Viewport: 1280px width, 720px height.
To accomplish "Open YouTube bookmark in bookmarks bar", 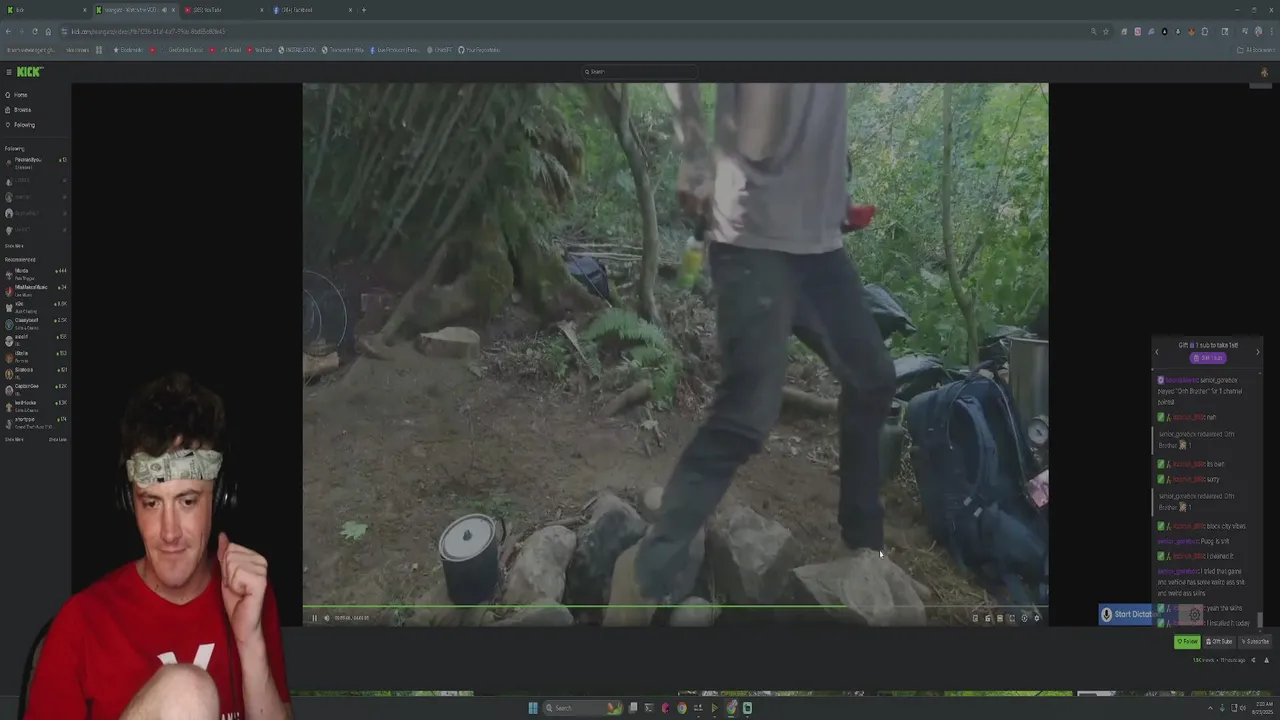I will click(261, 50).
